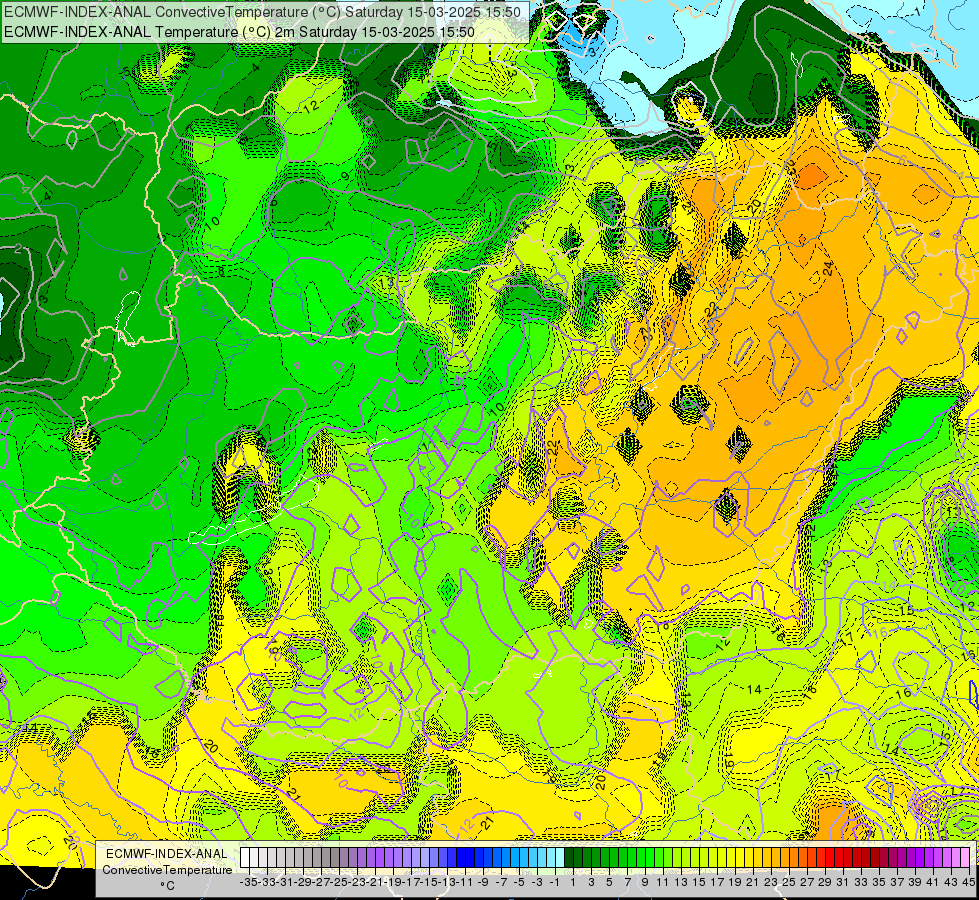This screenshot has width=979, height=900.
Task: Select the first white swatch of the legend
Action: [x=244, y=857]
